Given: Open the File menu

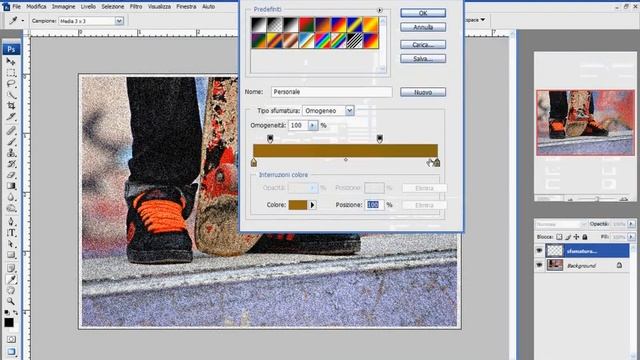Looking at the screenshot, I should (16, 7).
